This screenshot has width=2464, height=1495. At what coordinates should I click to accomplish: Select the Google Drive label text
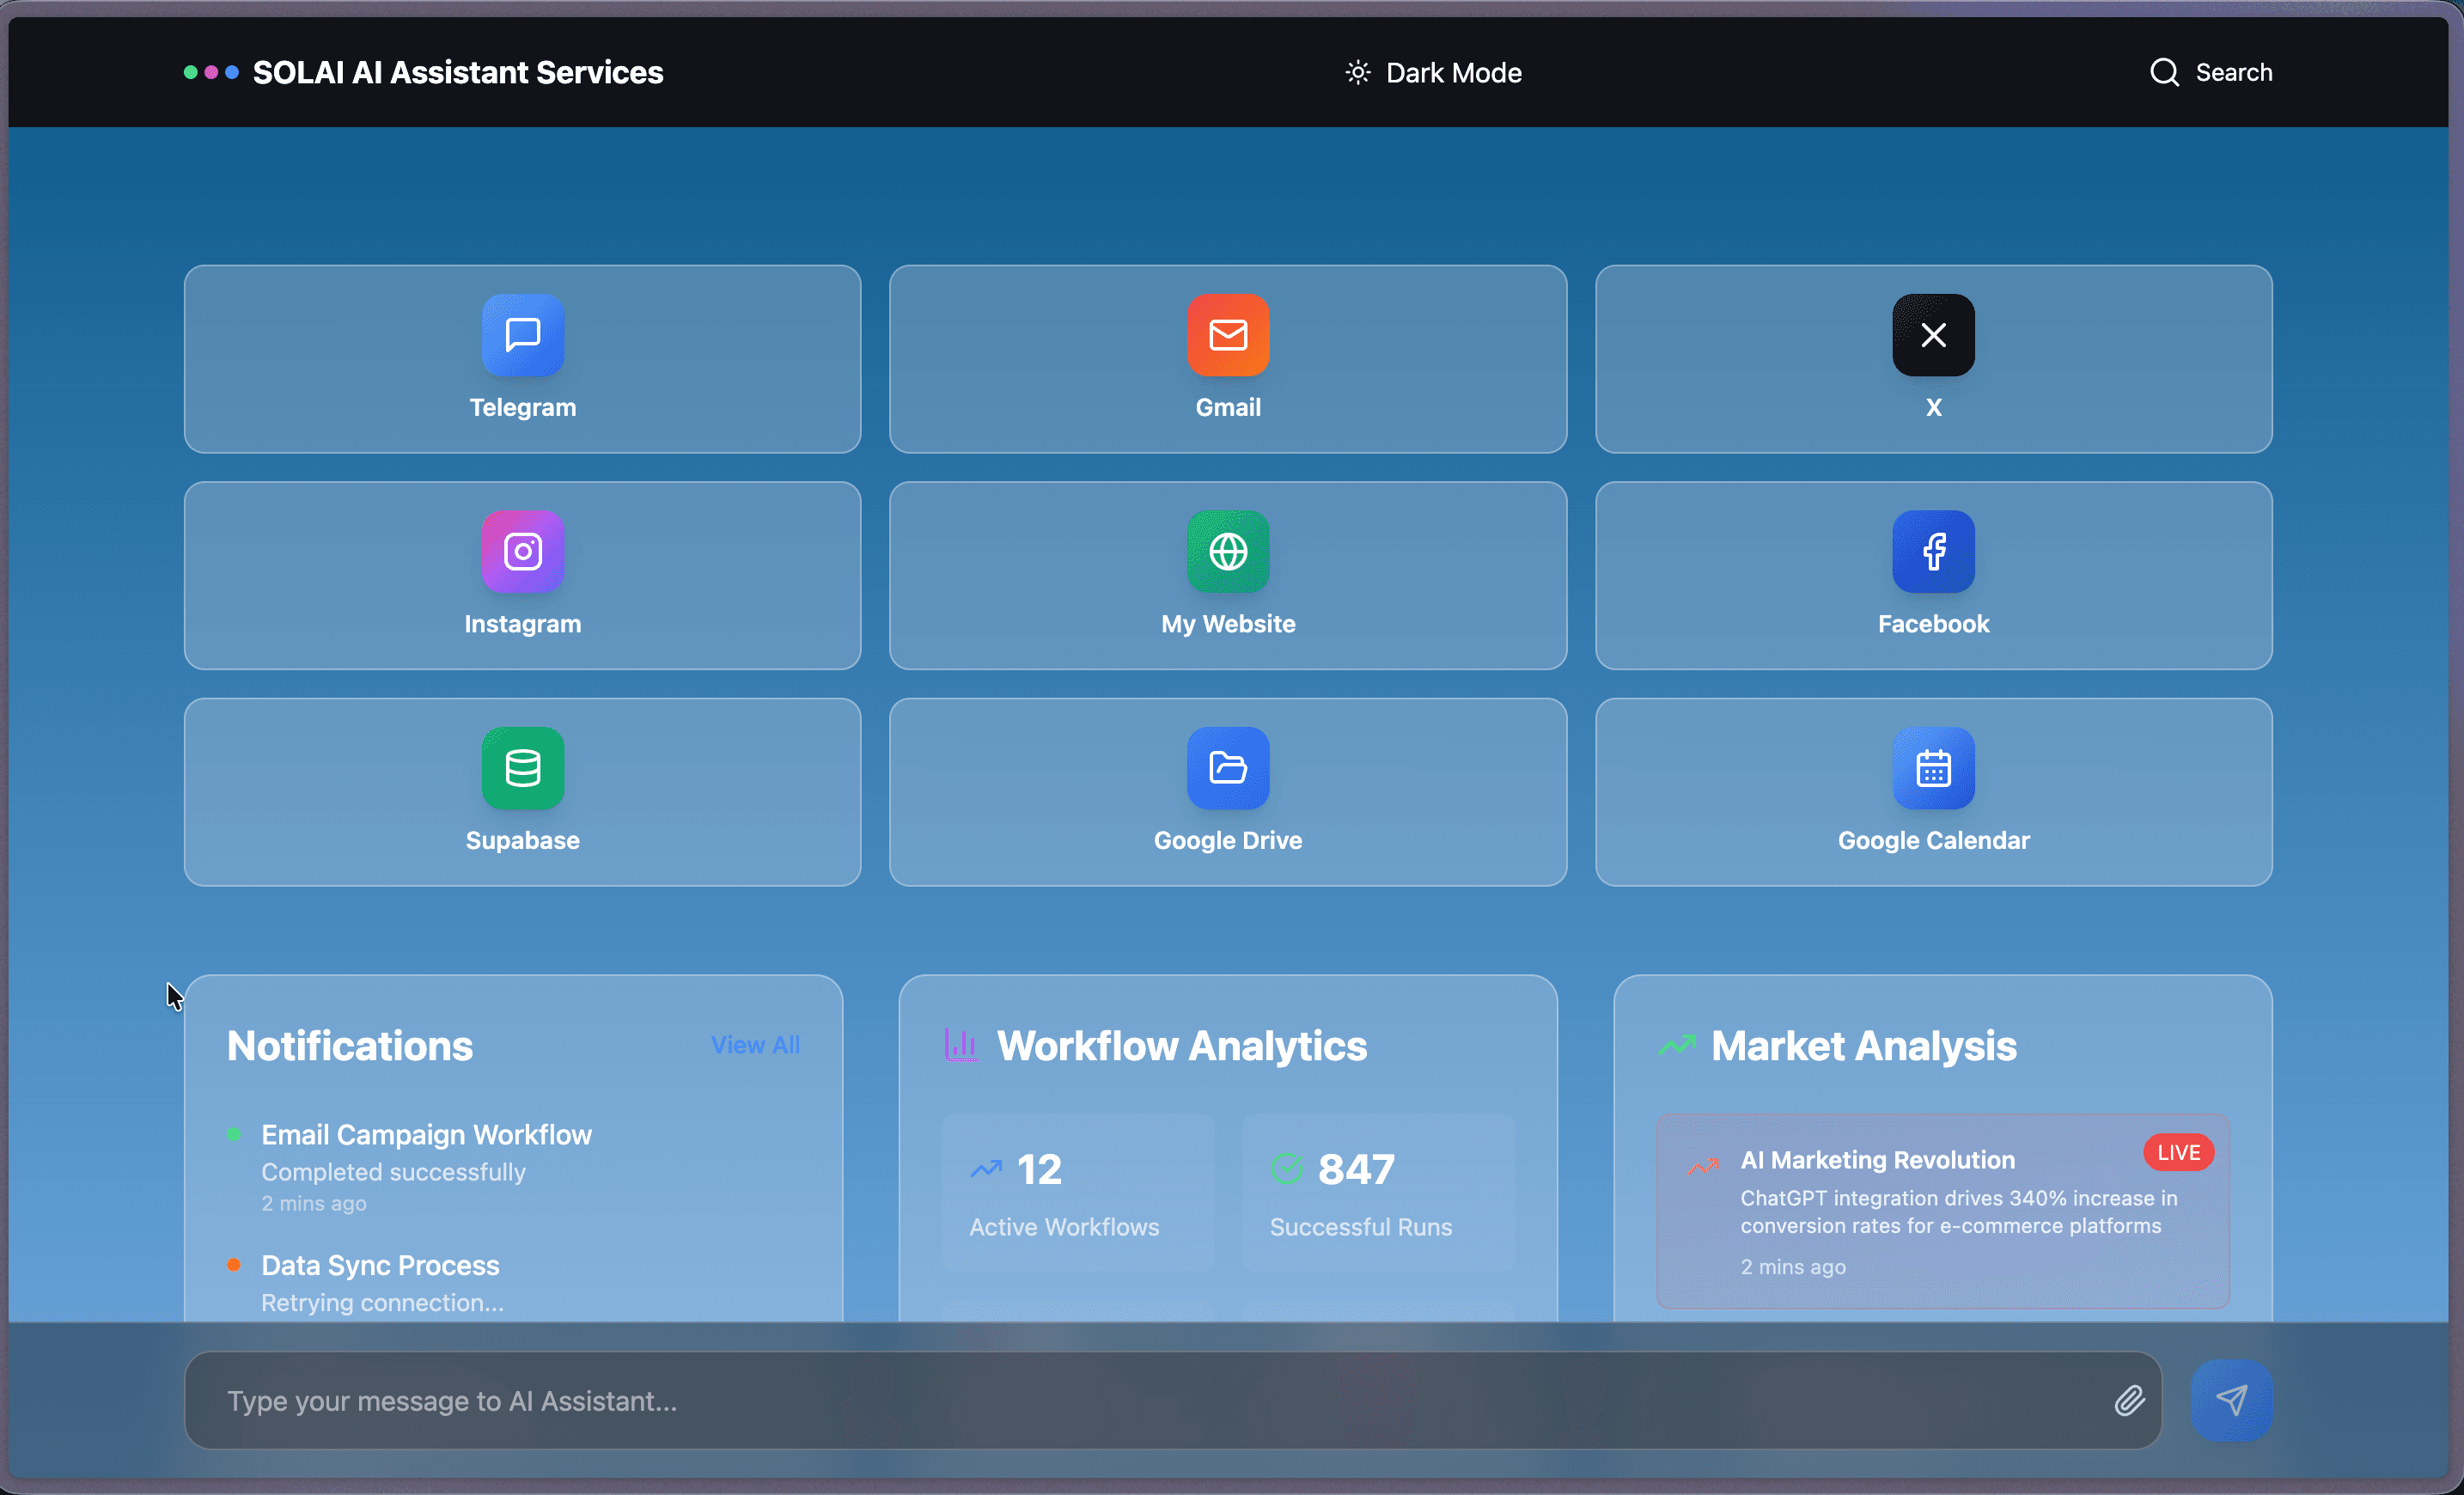[x=1228, y=840]
